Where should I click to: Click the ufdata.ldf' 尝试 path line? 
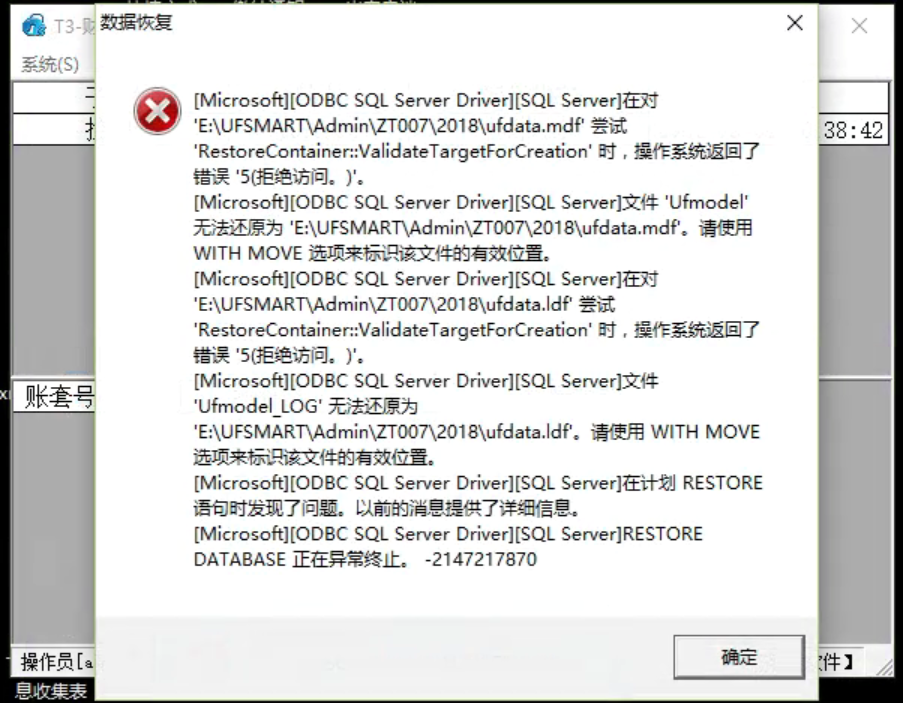[404, 305]
